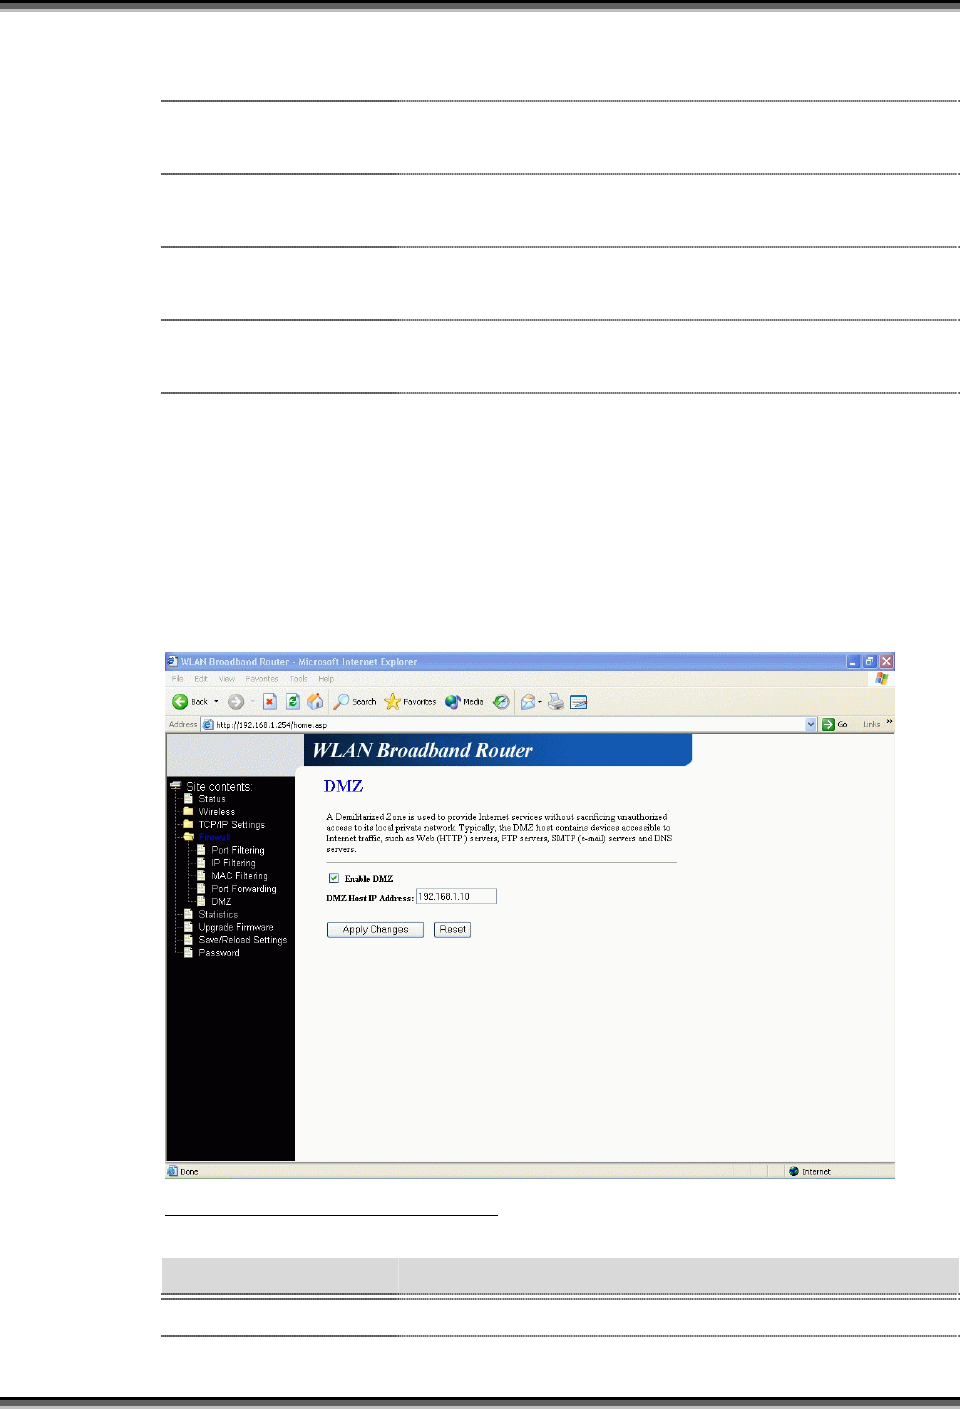Image resolution: width=960 pixels, height=1409 pixels.
Task: Click the Windows flag logo throbber
Action: pyautogui.click(x=882, y=679)
